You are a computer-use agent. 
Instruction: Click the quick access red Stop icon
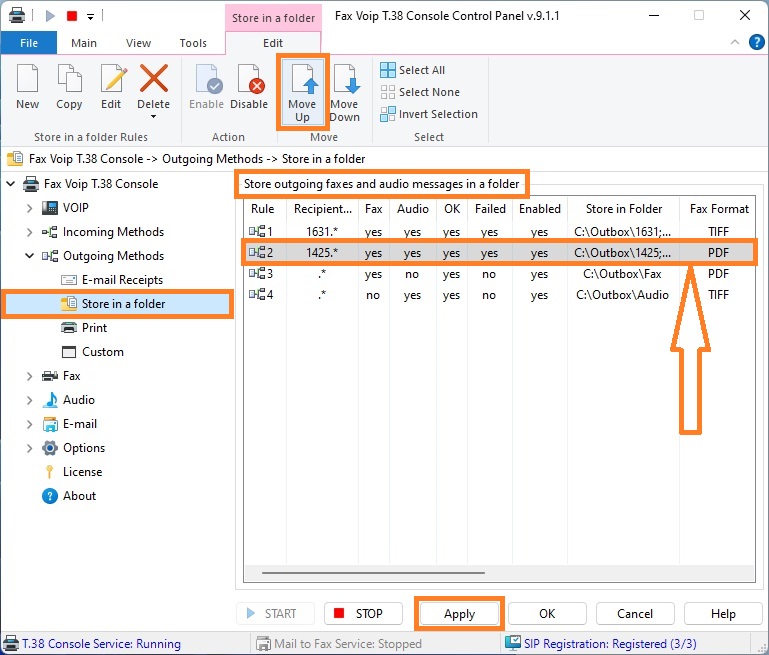(x=72, y=16)
